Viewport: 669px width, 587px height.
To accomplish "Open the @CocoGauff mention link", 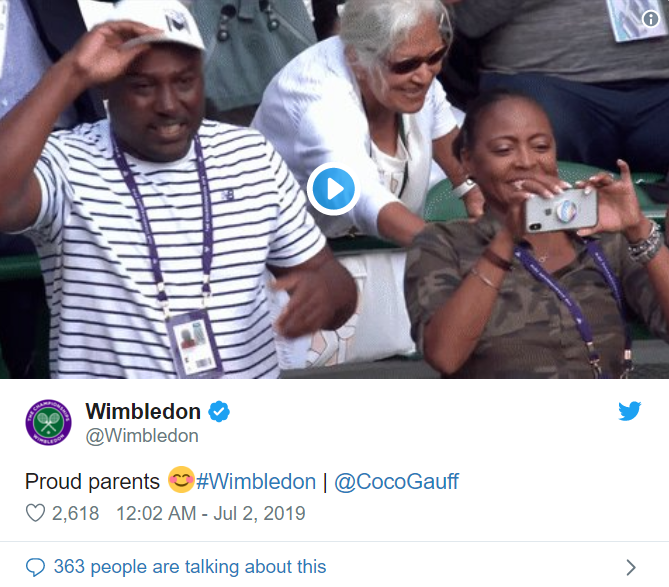I will tap(396, 481).
